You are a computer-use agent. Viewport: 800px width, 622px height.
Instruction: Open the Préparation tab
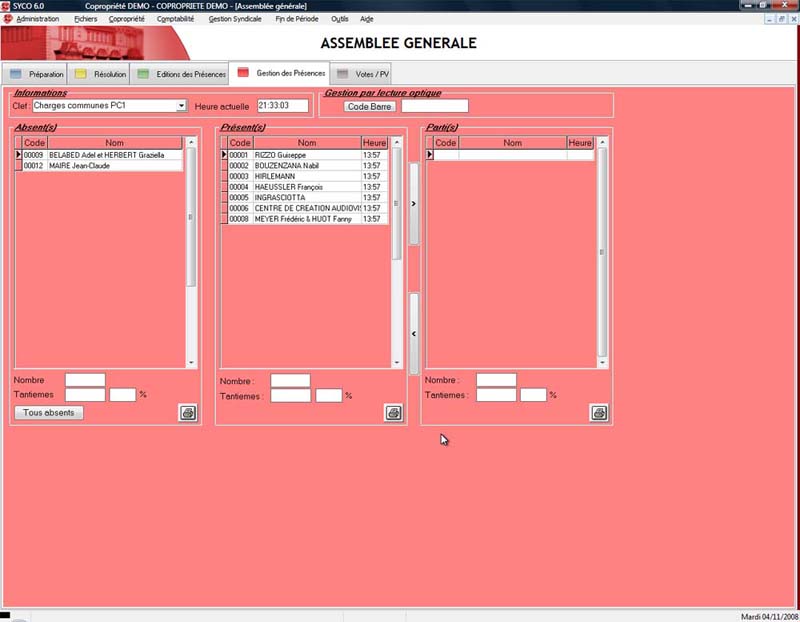click(36, 74)
